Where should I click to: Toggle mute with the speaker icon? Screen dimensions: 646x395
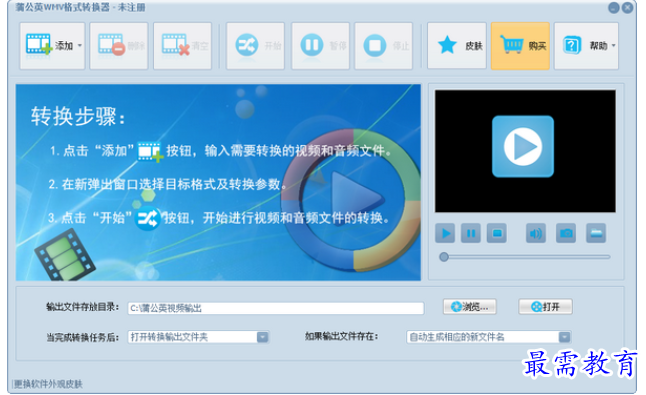point(536,234)
